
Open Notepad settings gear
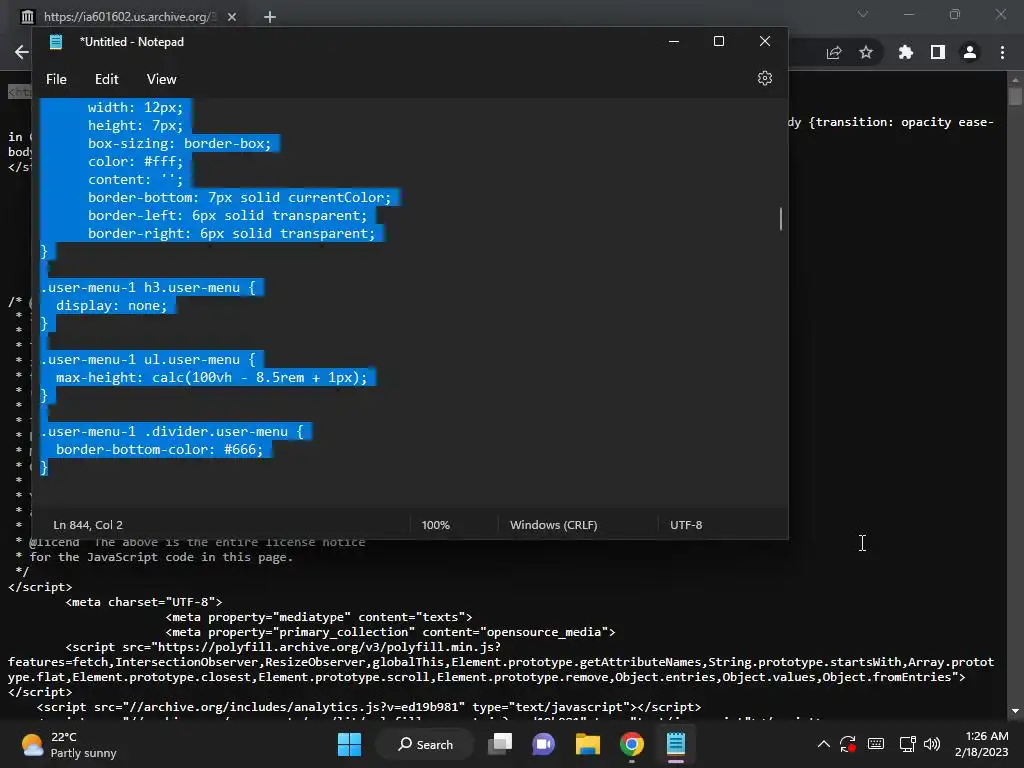[765, 78]
